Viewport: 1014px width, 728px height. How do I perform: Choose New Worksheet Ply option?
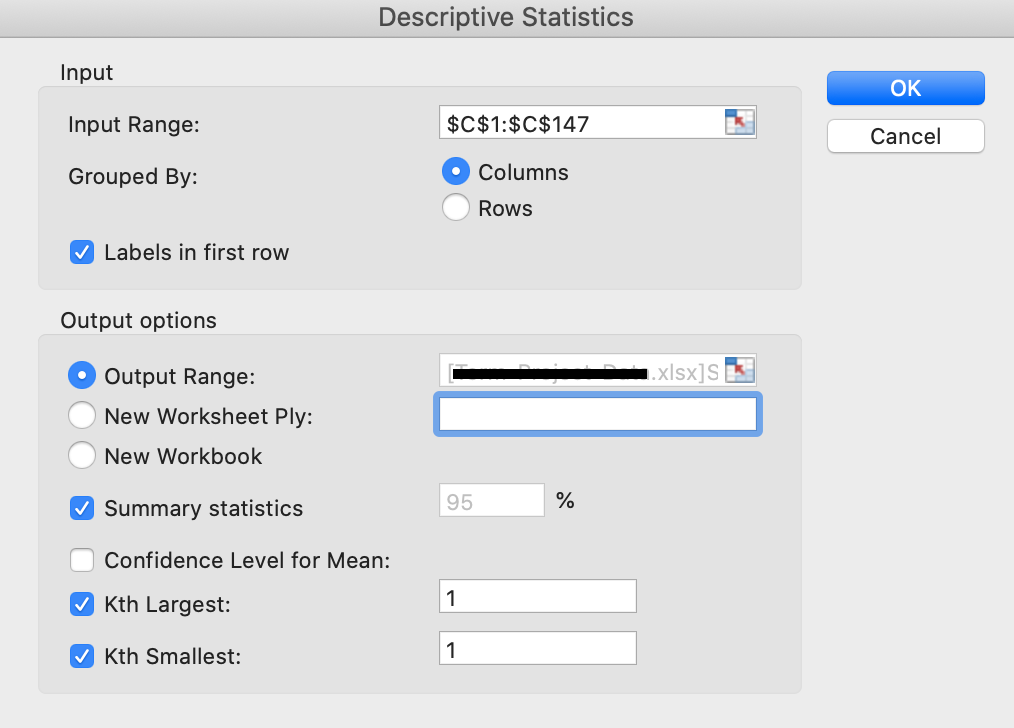pos(82,416)
